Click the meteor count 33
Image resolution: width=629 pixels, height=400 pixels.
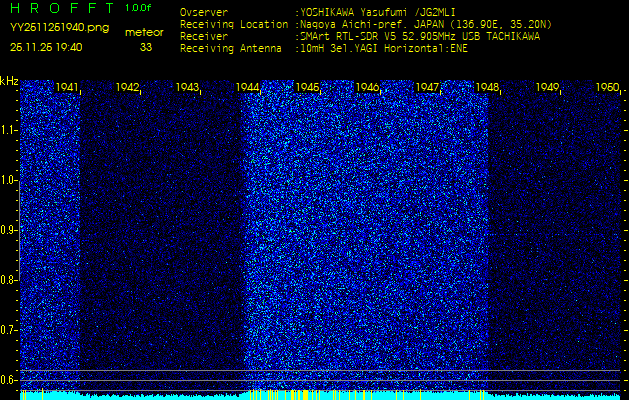click(x=146, y=47)
